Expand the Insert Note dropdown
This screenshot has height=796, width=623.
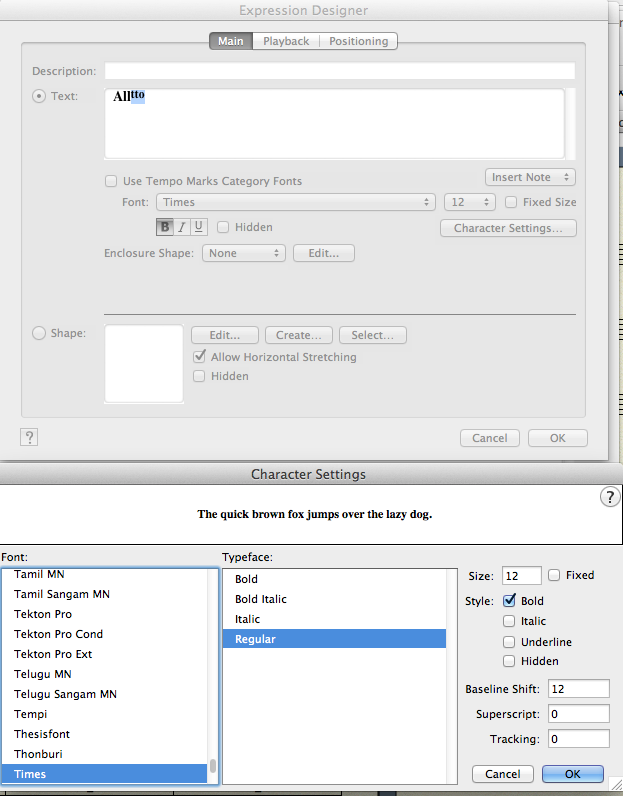tap(530, 177)
